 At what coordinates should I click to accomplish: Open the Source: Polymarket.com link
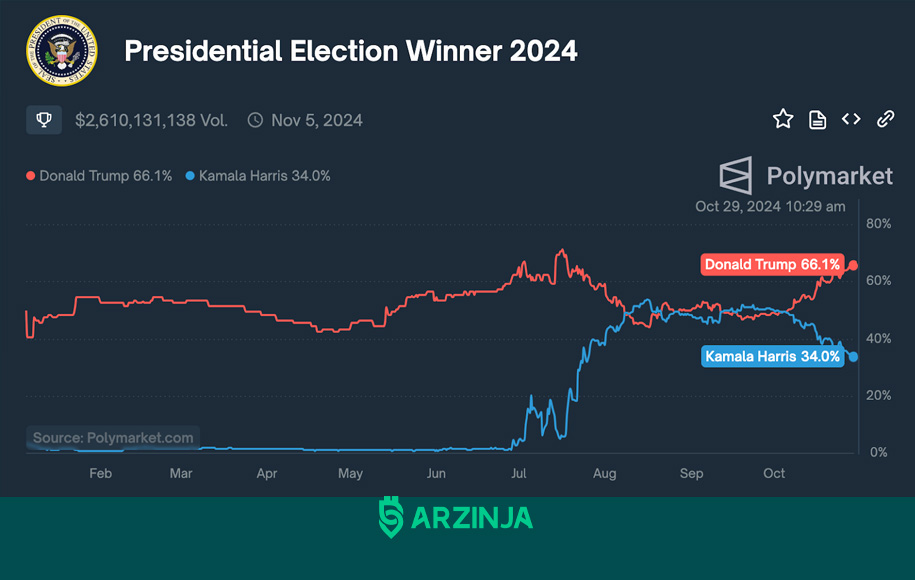point(113,438)
